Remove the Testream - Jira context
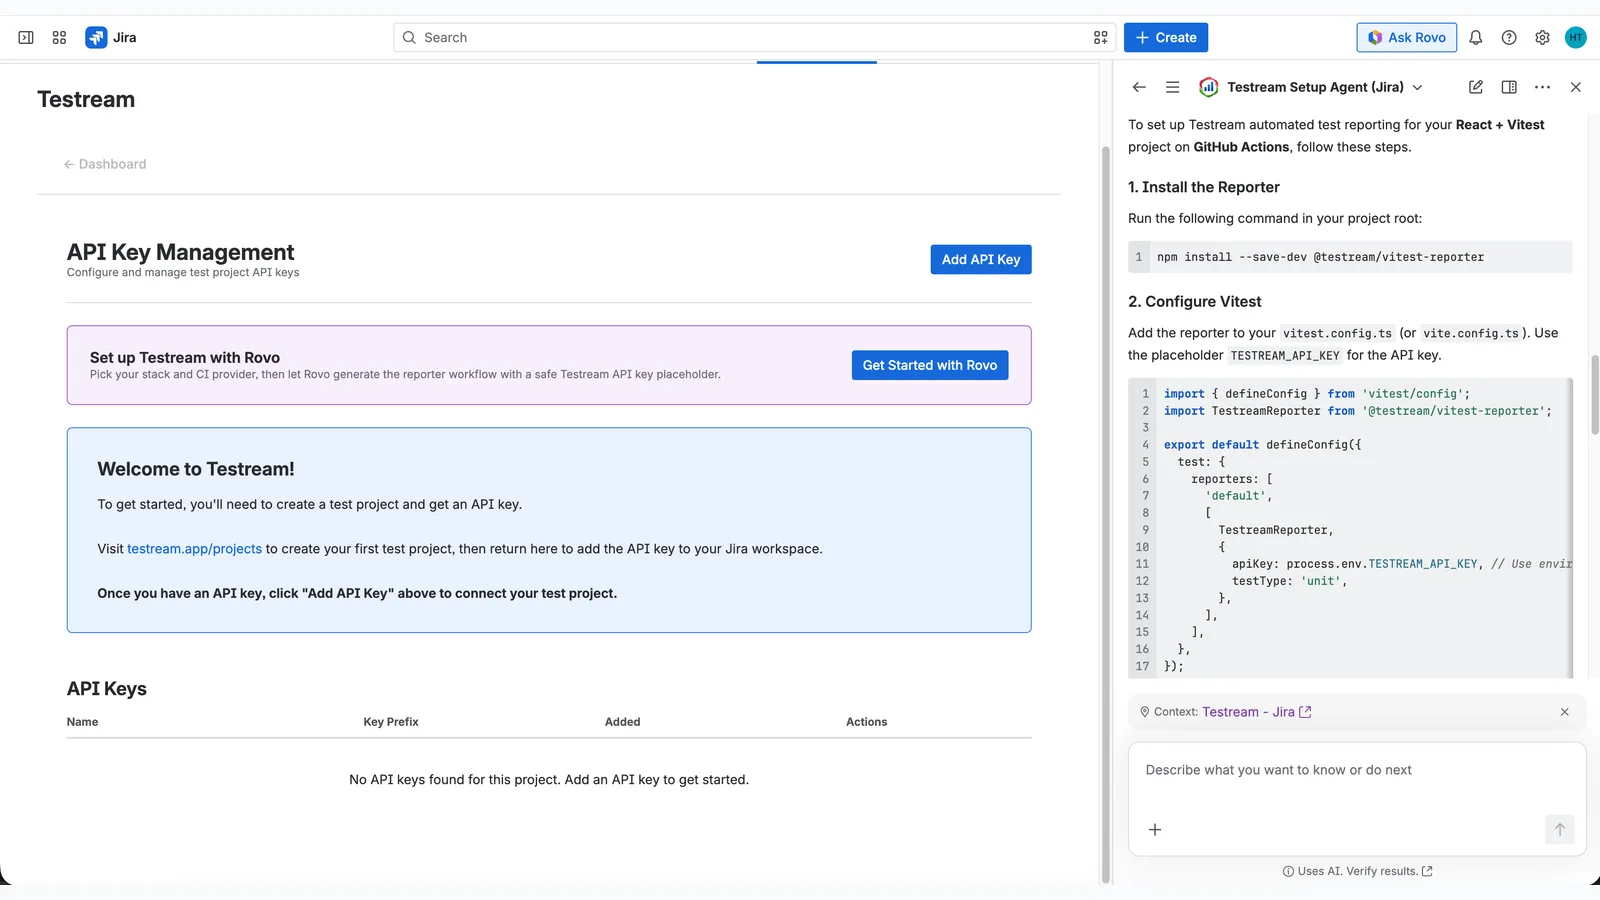 coord(1565,712)
